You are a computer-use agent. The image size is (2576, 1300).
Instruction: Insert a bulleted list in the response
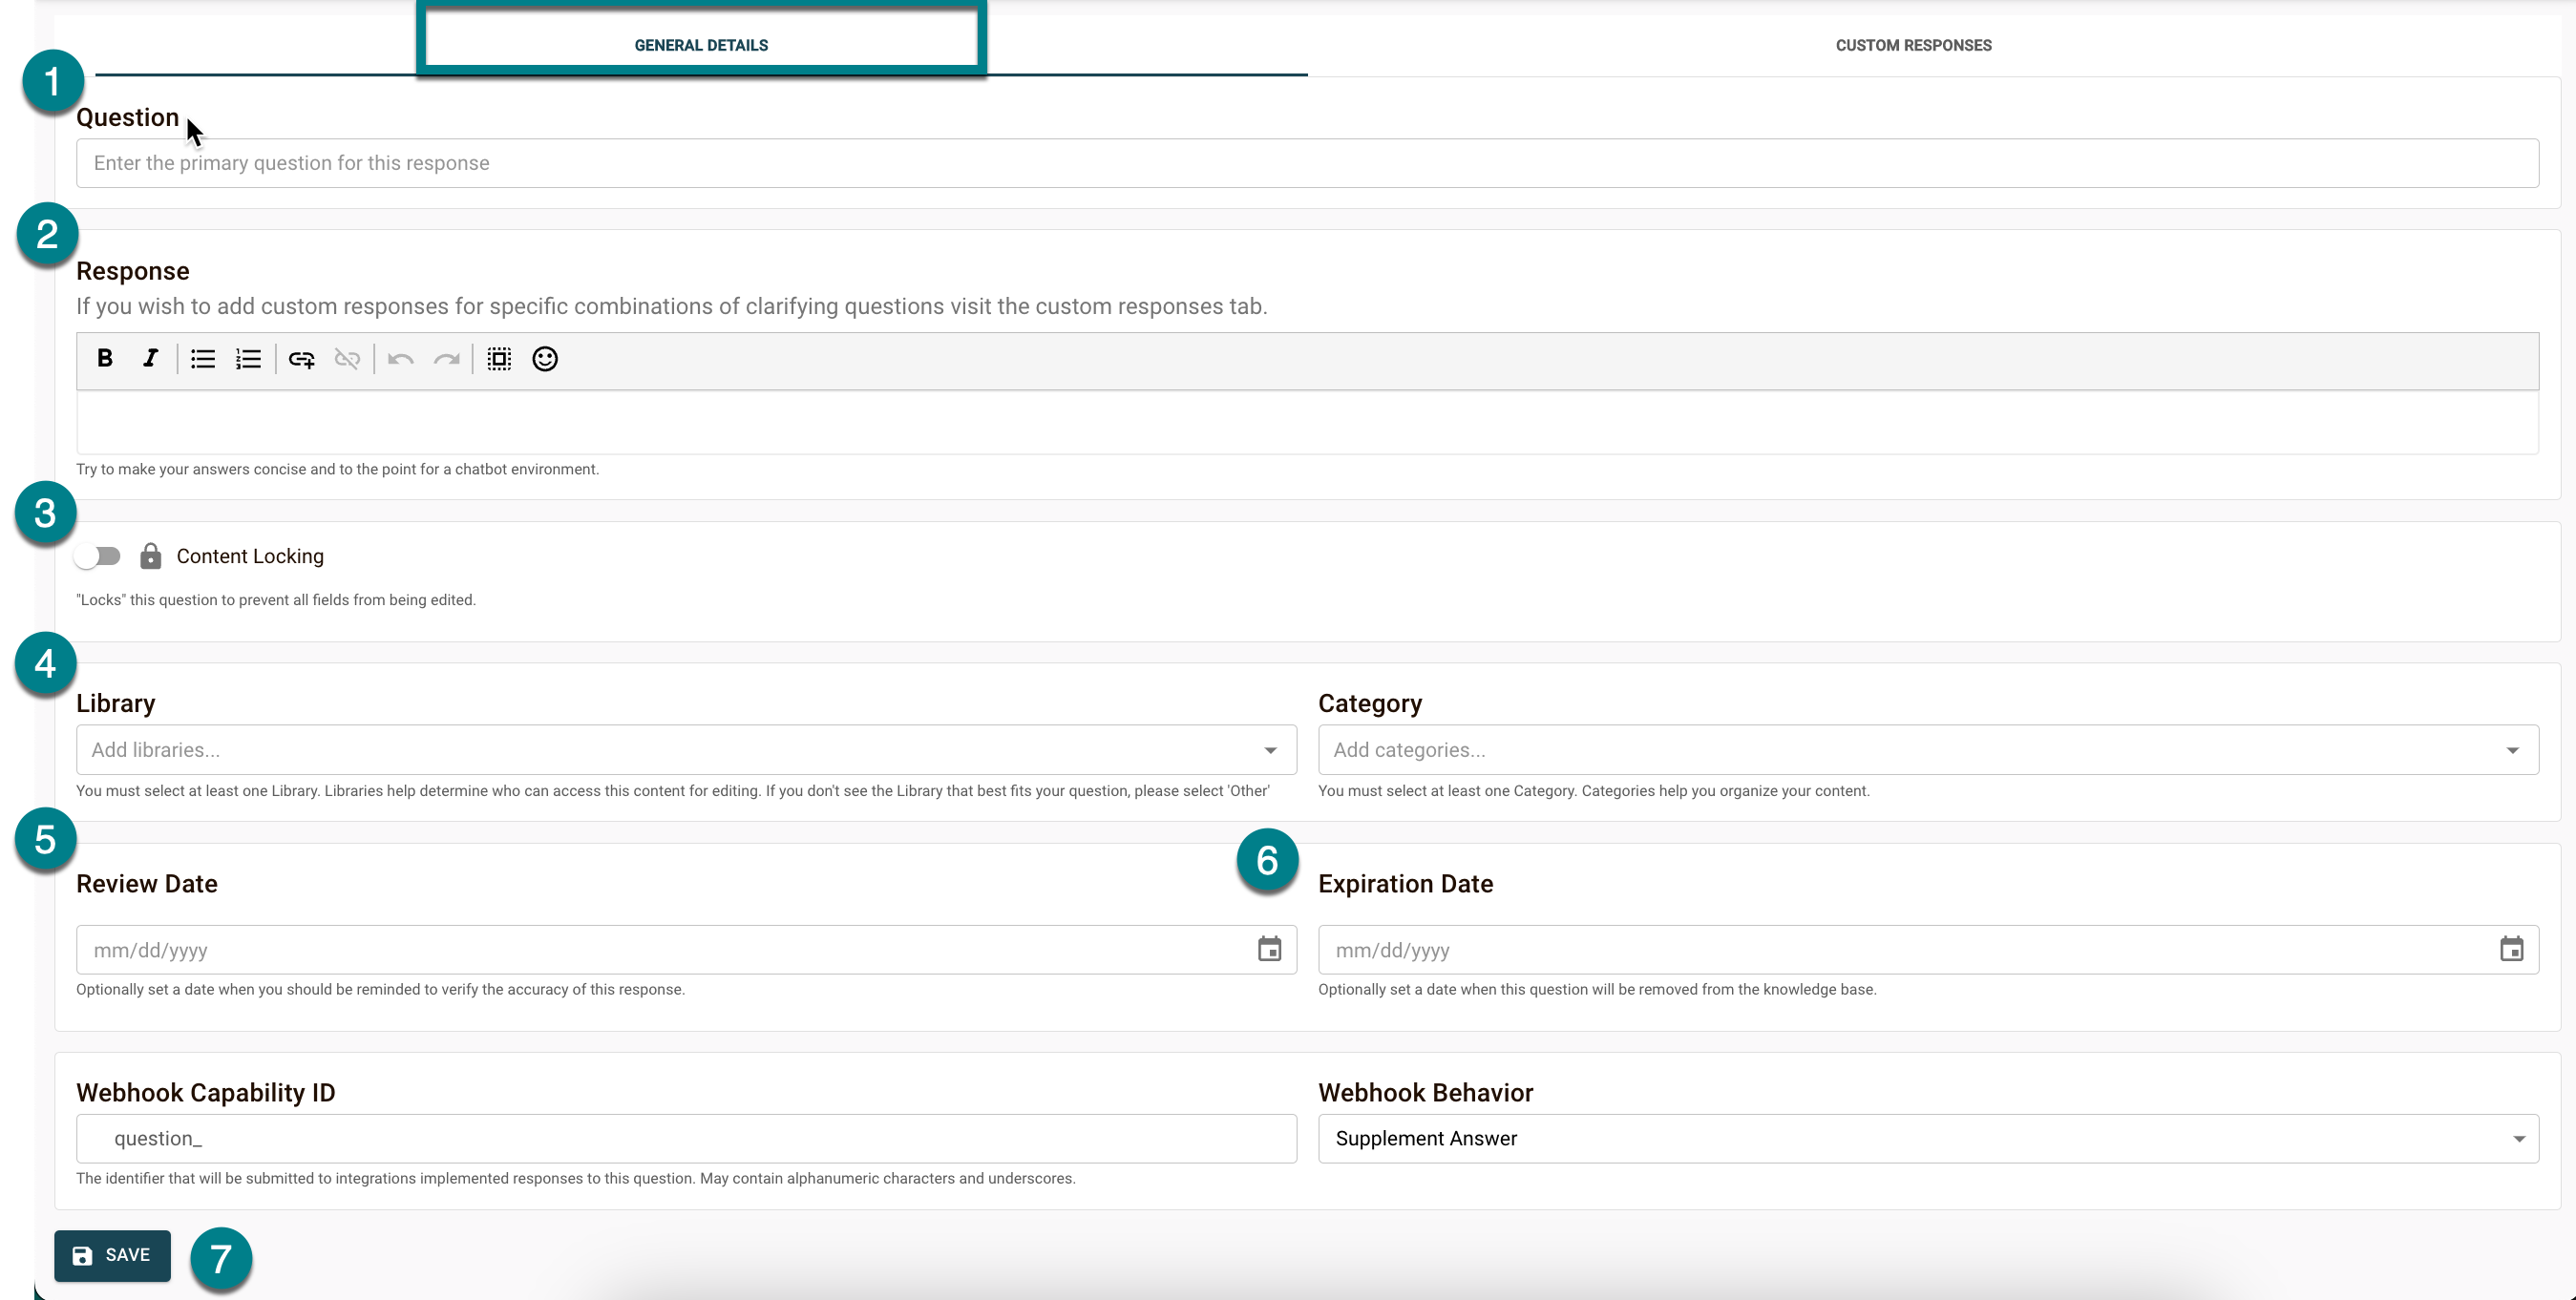click(x=202, y=359)
